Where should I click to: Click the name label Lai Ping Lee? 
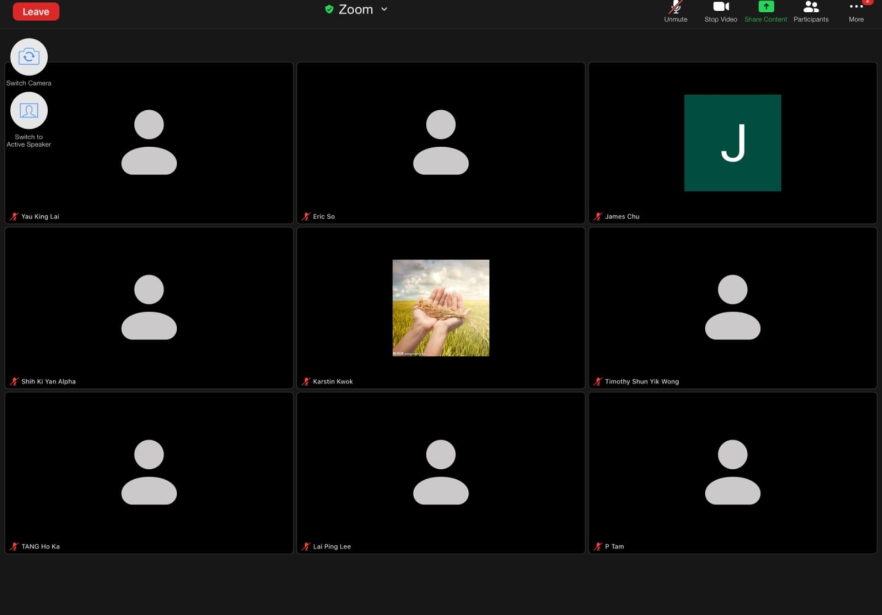pos(332,546)
